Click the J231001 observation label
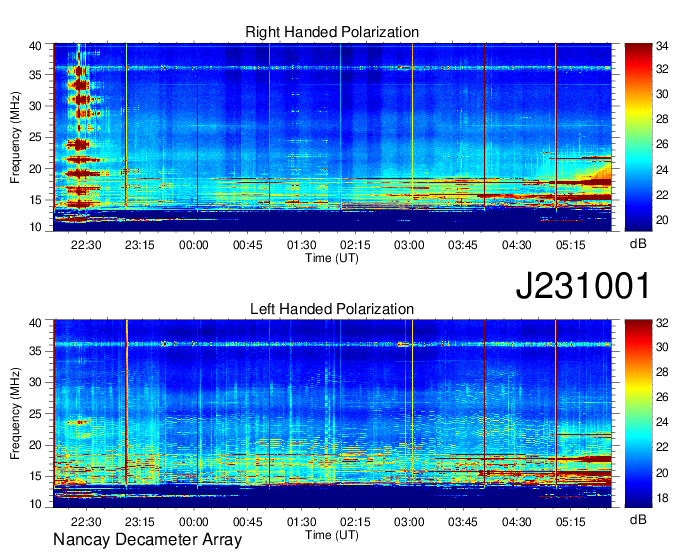 [x=583, y=286]
